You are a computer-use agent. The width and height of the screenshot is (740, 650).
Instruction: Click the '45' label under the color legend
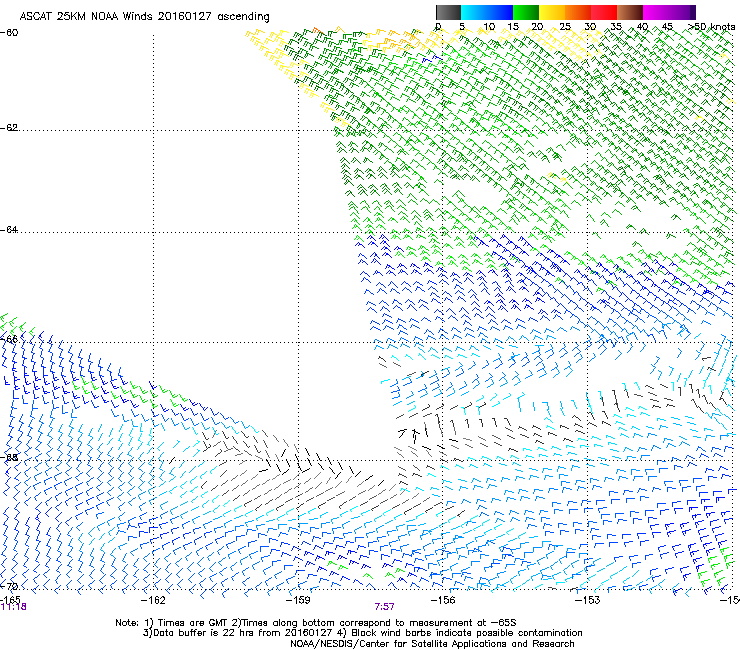[667, 27]
